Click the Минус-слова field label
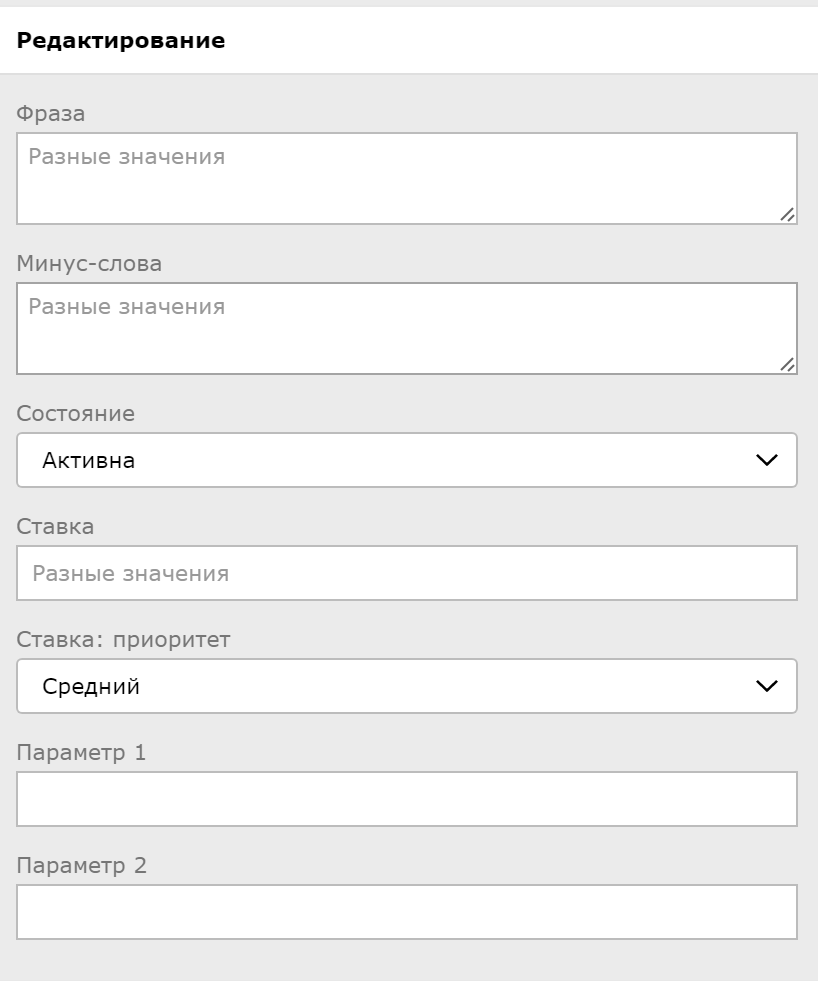This screenshot has width=818, height=981. pyautogui.click(x=89, y=264)
